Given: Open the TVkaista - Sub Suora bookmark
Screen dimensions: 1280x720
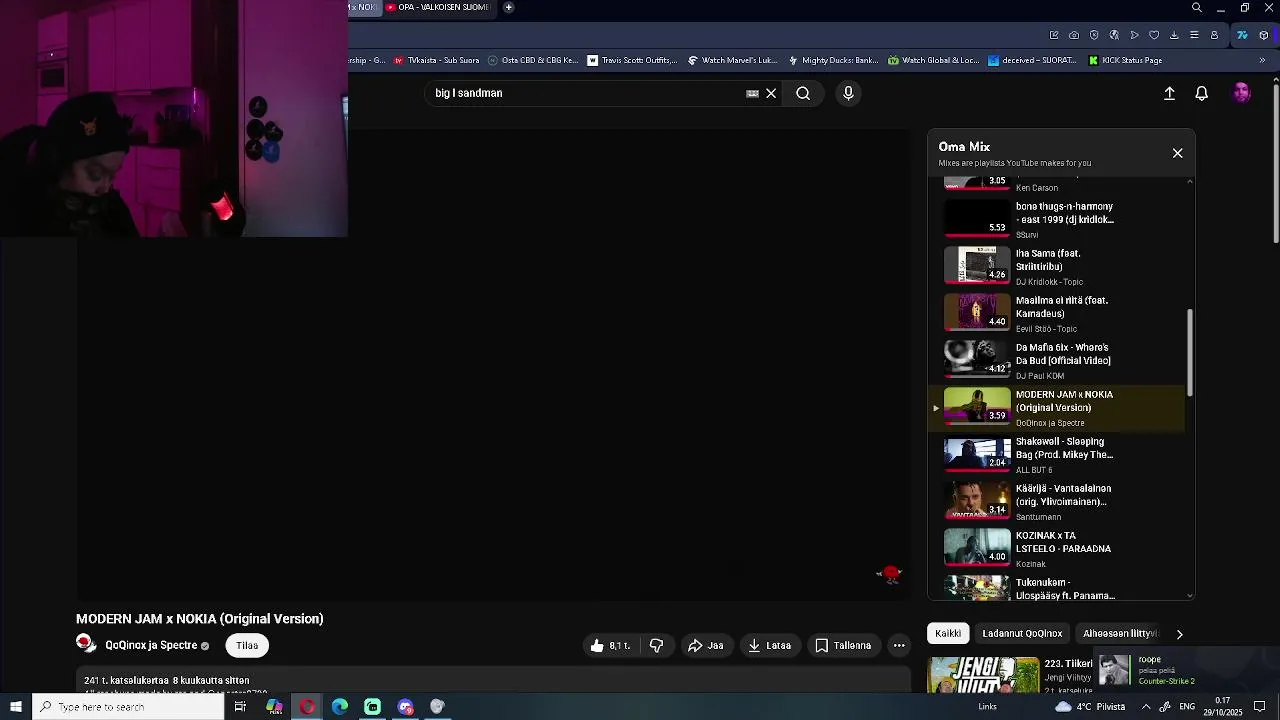Looking at the screenshot, I should coord(436,60).
